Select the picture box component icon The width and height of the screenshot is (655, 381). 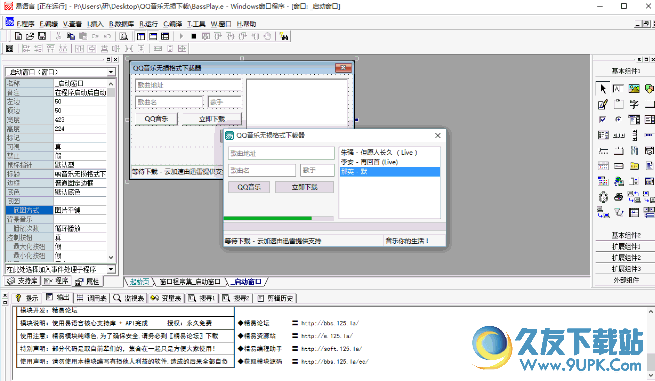pyautogui.click(x=634, y=88)
